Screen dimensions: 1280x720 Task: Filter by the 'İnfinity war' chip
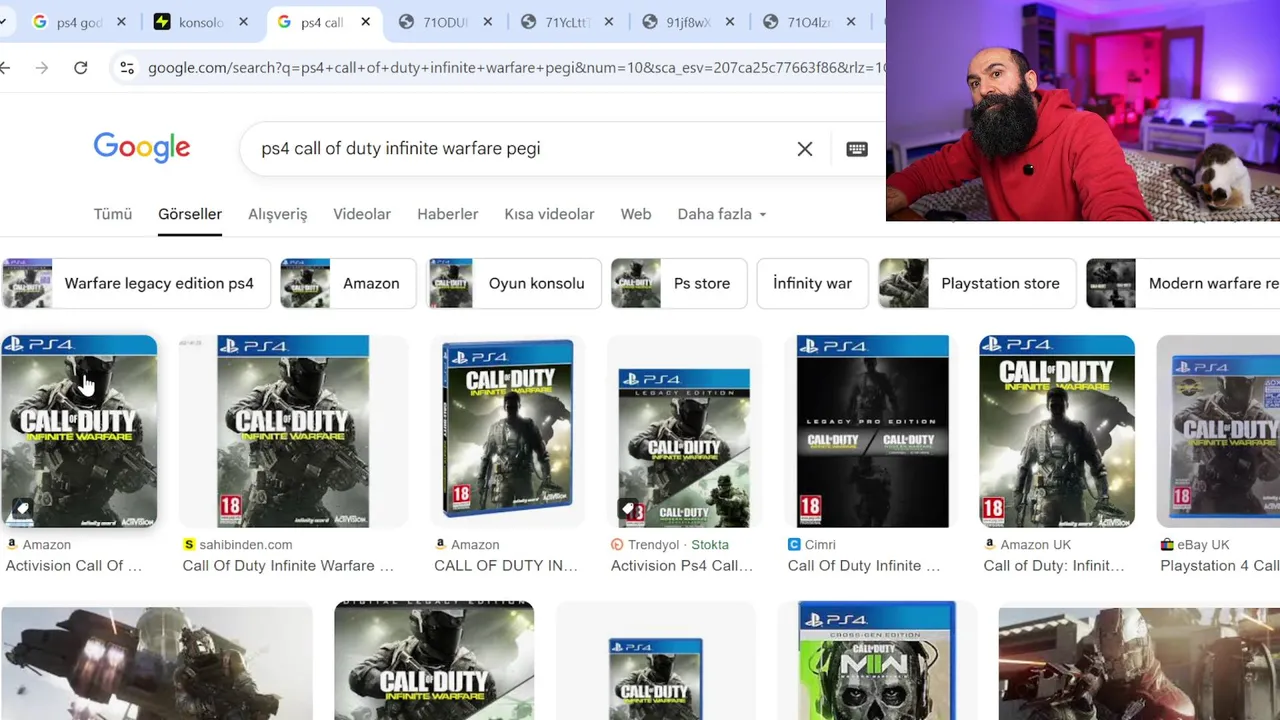tap(812, 283)
